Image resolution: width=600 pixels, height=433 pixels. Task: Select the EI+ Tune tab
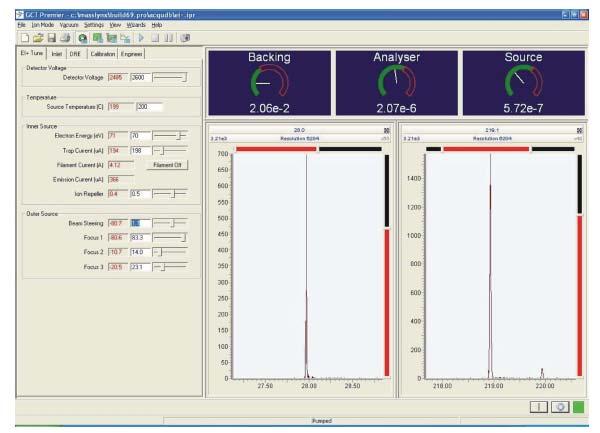(32, 53)
